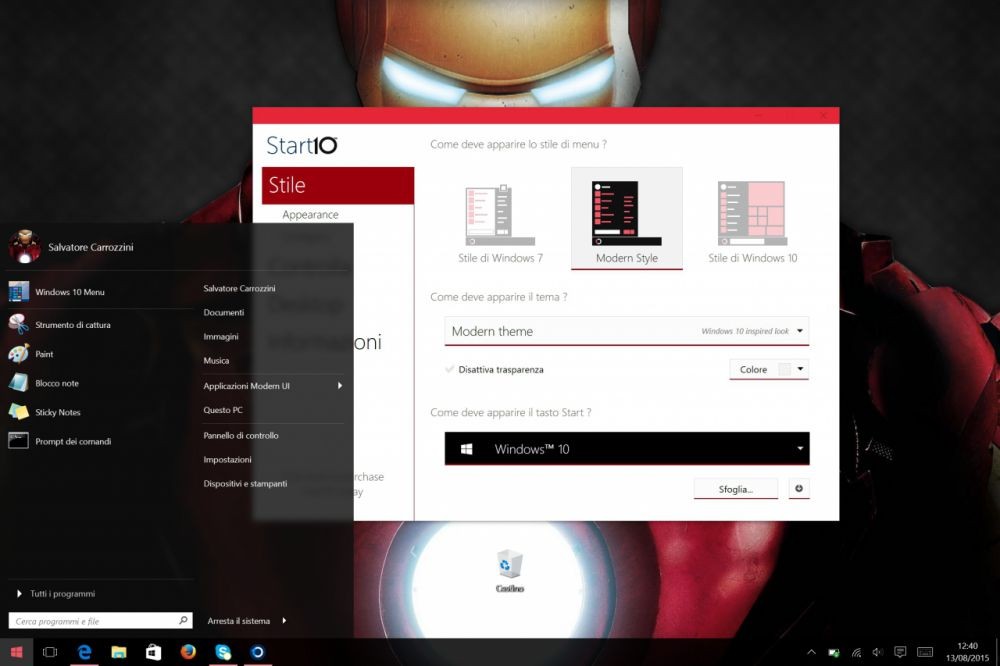Expand the Applicazioni Modern UI submenu
This screenshot has width=1000, height=666.
point(273,386)
